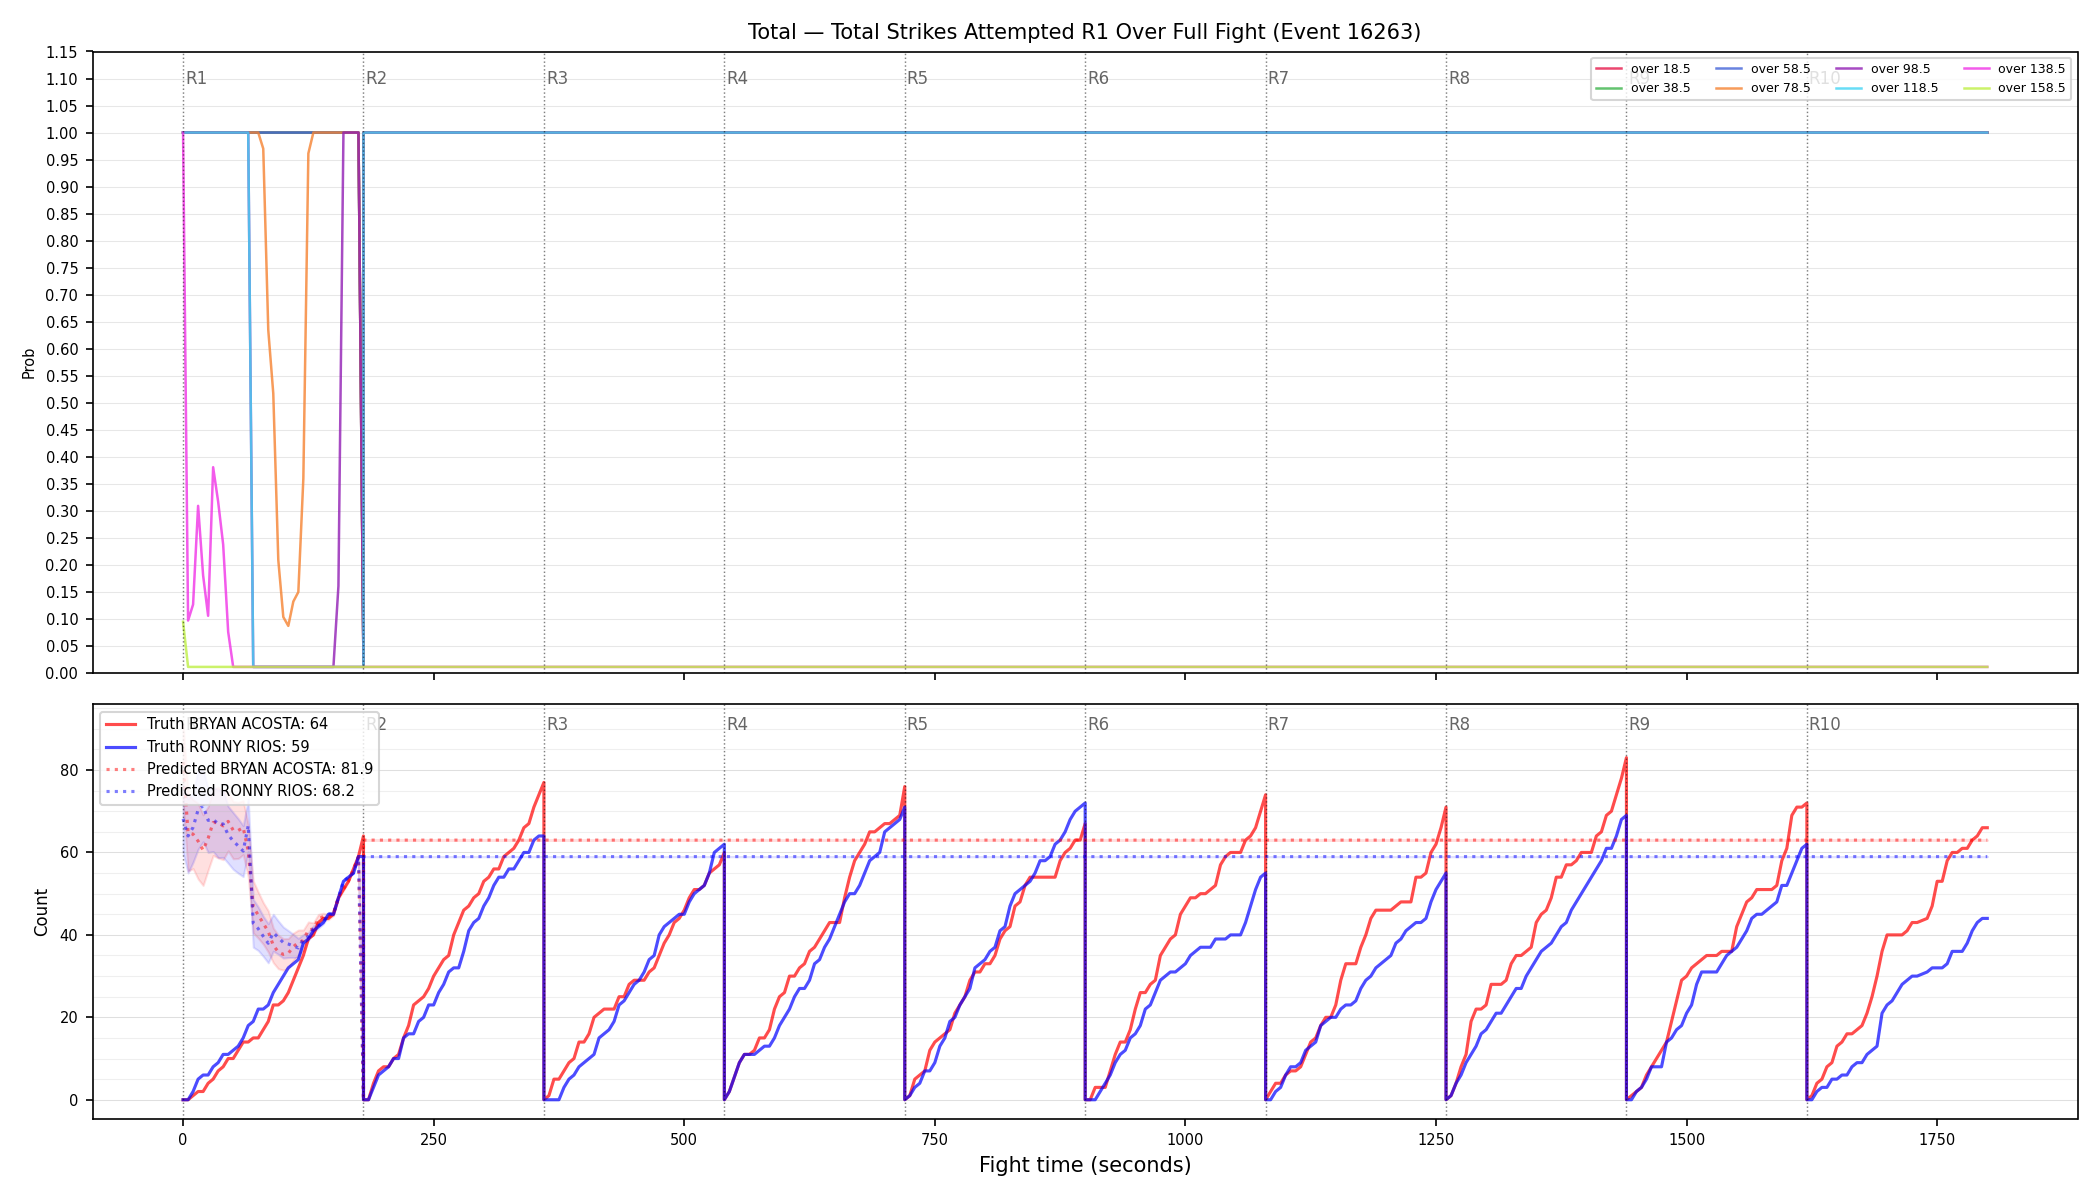The image size is (2100, 1200).
Task: Select the 'over 78.5' legend entry
Action: pos(1763,88)
